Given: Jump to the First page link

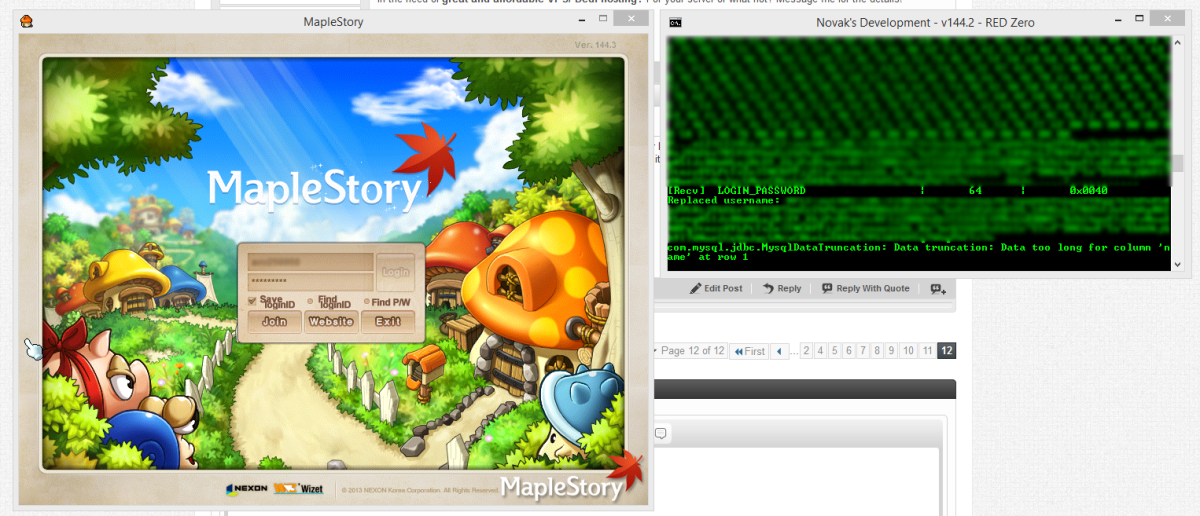Looking at the screenshot, I should click(749, 351).
